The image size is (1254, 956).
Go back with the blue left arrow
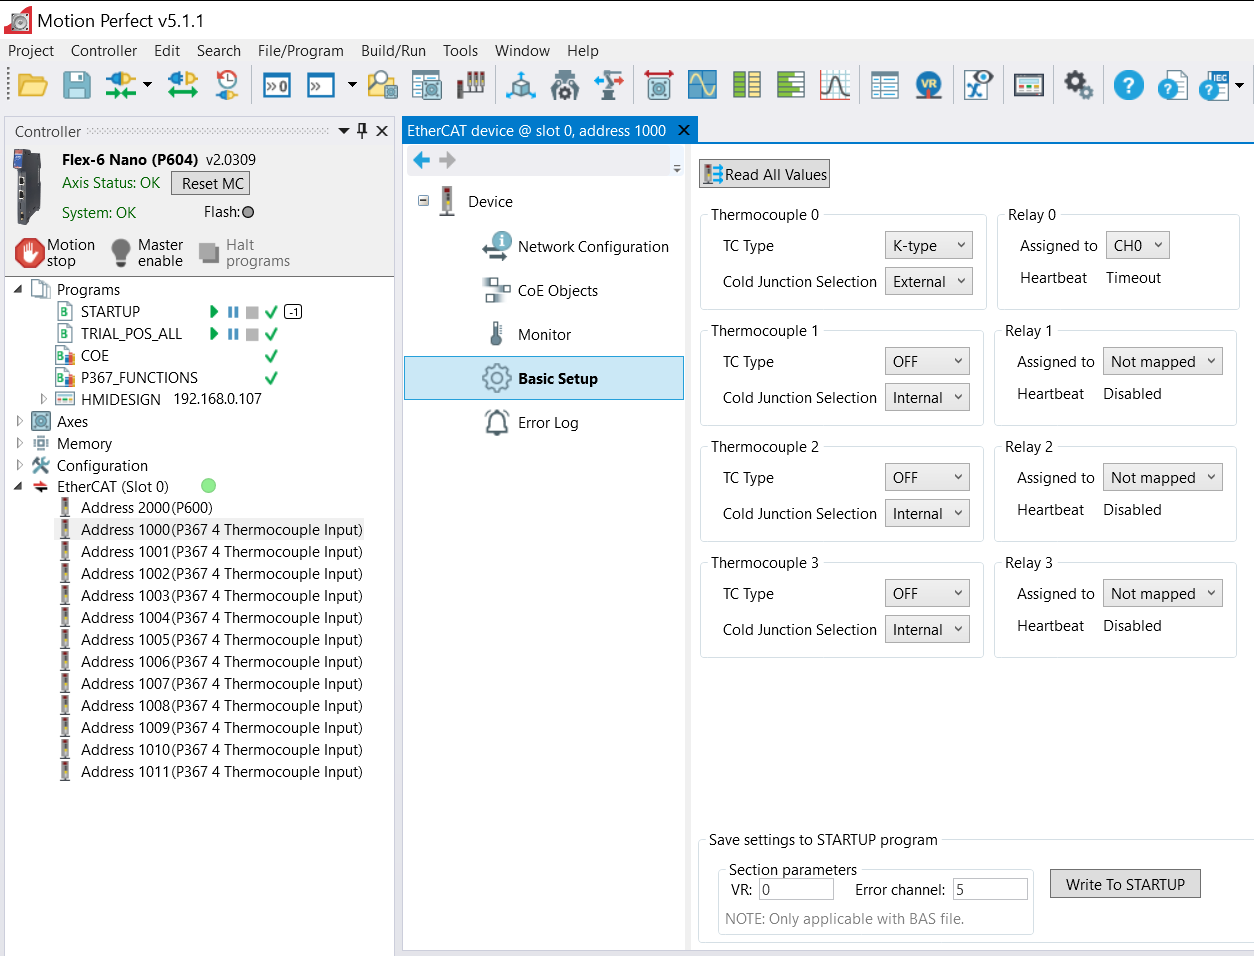pos(421,160)
